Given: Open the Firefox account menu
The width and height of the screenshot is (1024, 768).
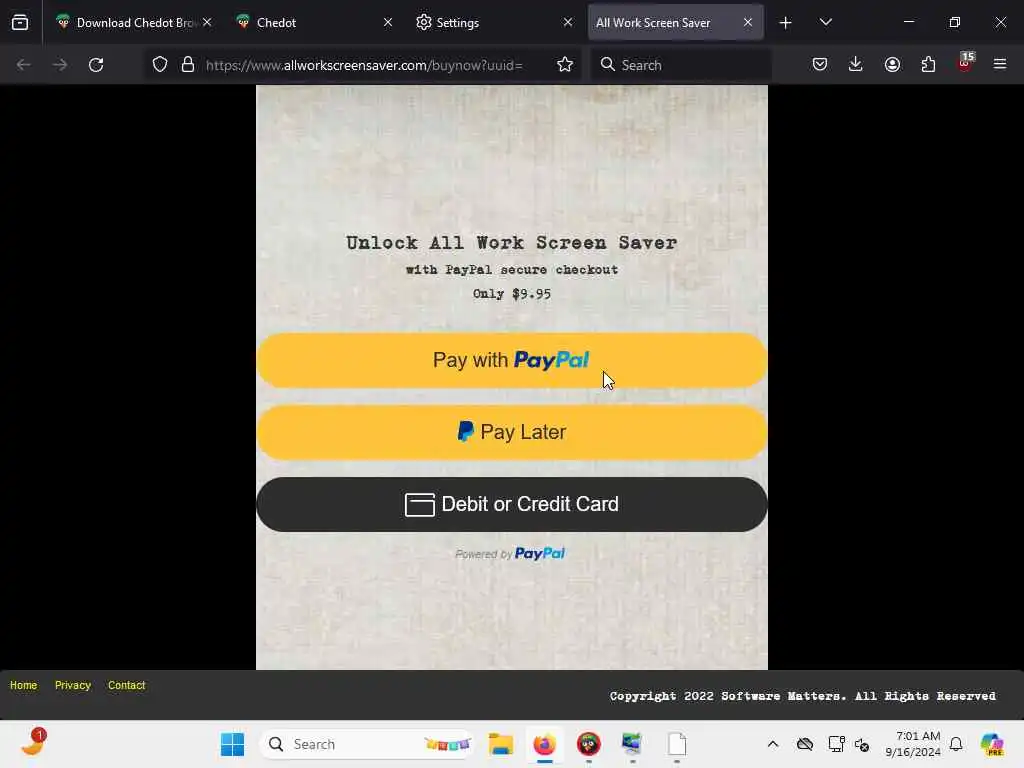Looking at the screenshot, I should [x=892, y=65].
